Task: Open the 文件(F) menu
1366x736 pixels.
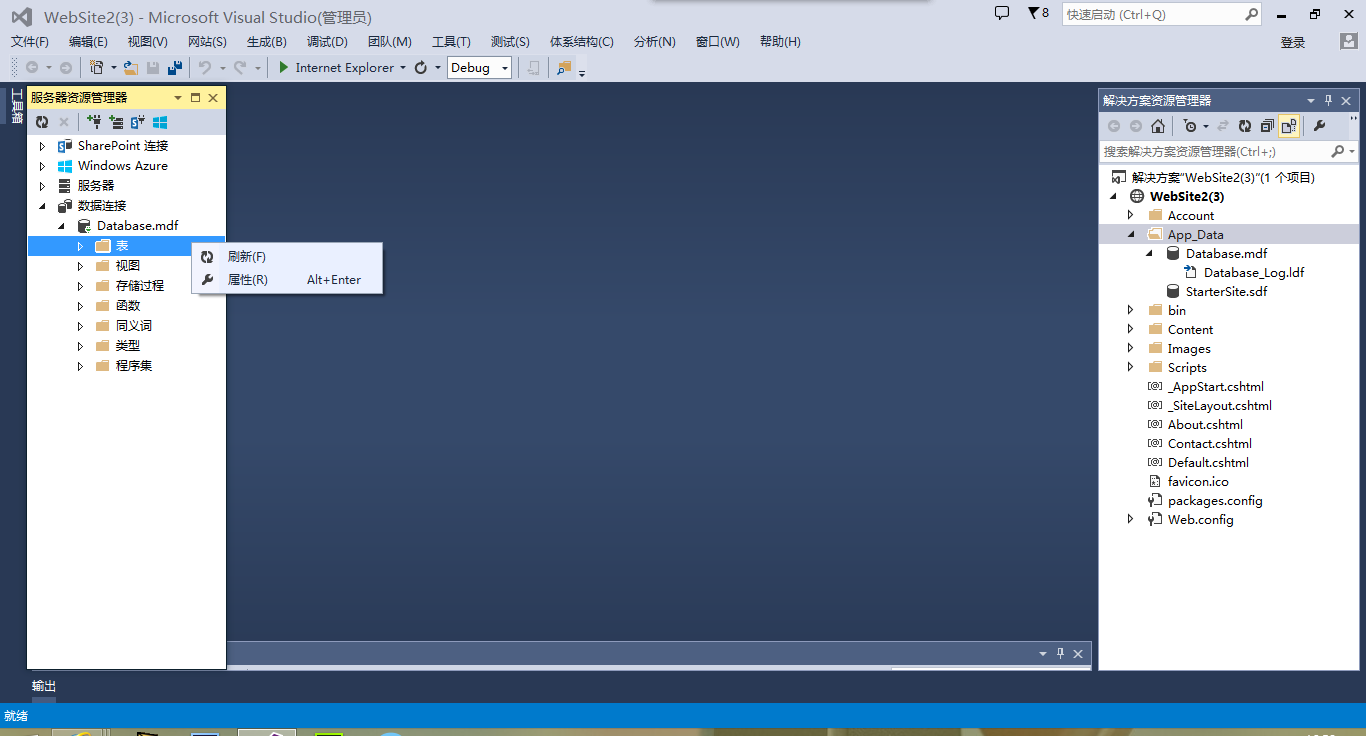Action: 30,42
